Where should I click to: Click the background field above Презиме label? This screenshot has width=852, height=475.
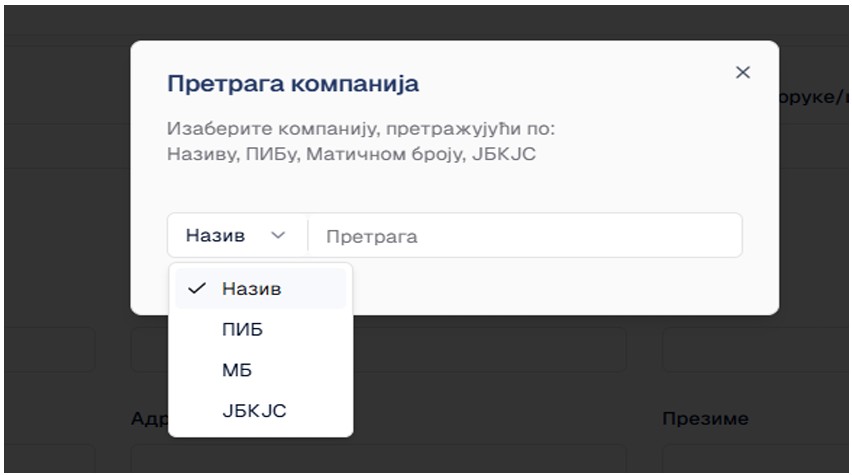tap(755, 350)
